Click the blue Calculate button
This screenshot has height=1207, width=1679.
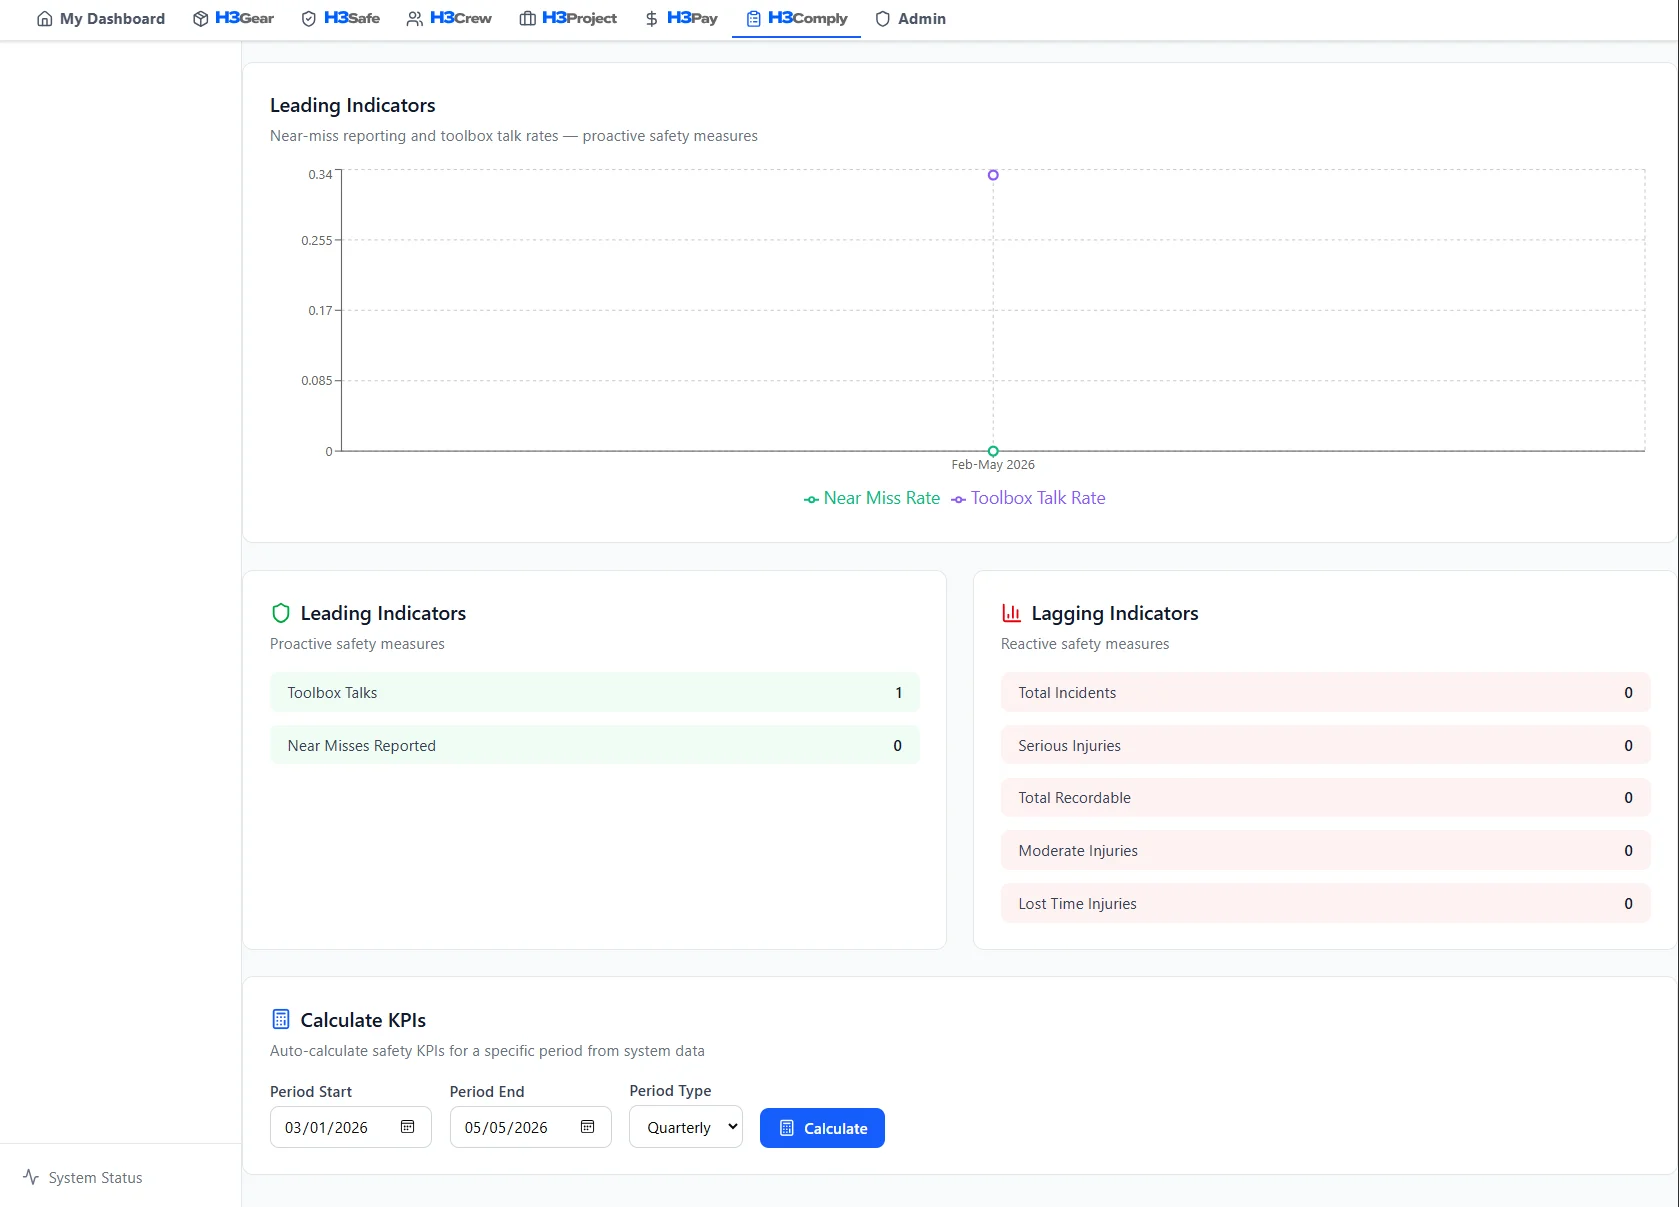click(x=822, y=1128)
